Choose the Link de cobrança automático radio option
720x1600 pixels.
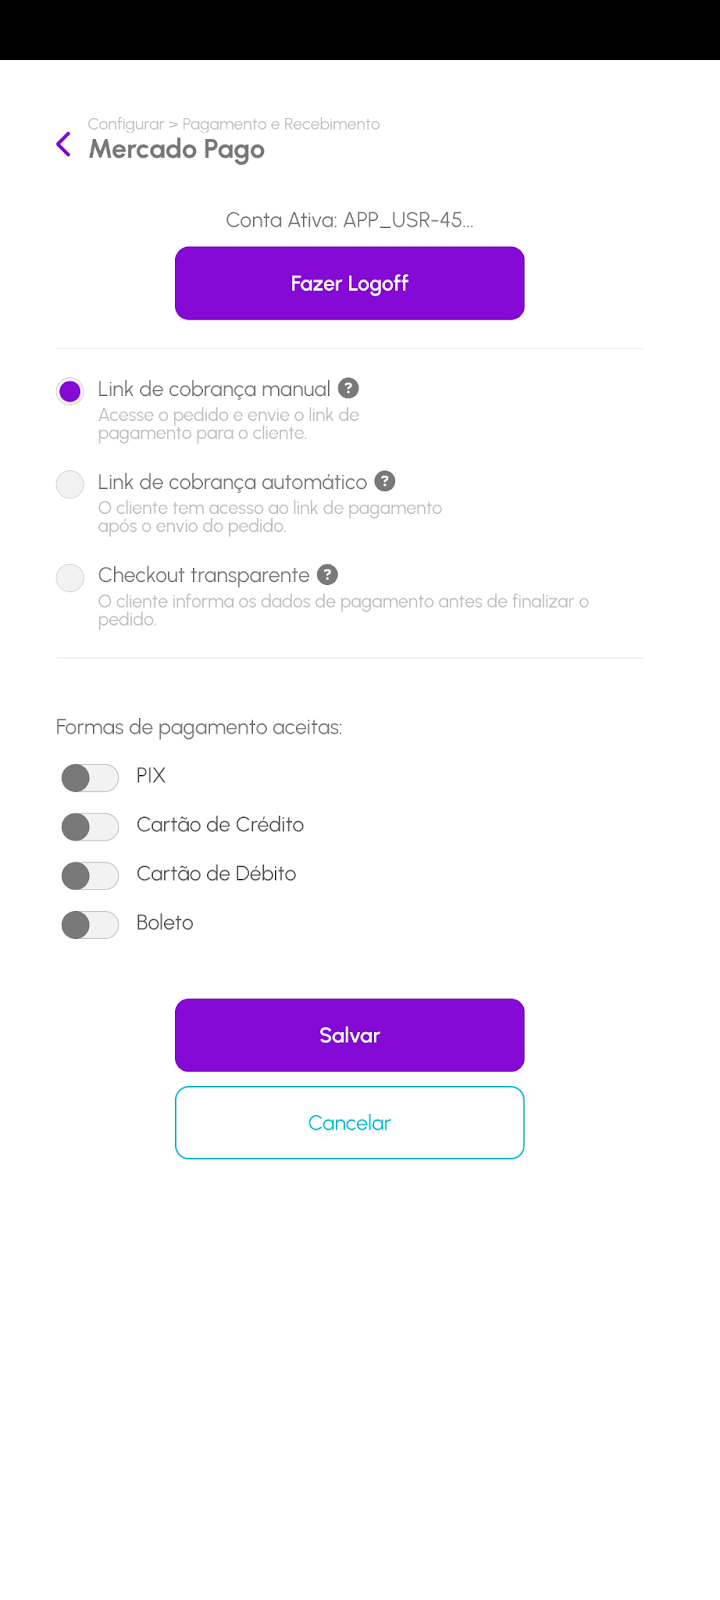tap(70, 484)
